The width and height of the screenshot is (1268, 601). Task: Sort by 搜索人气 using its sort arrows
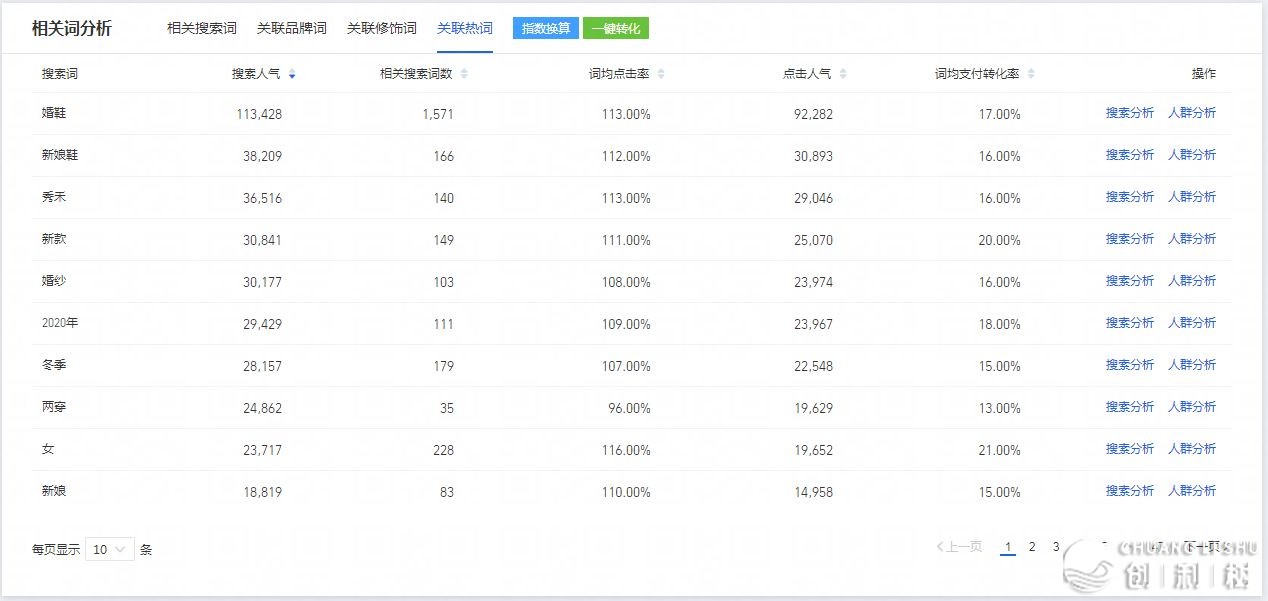(291, 74)
